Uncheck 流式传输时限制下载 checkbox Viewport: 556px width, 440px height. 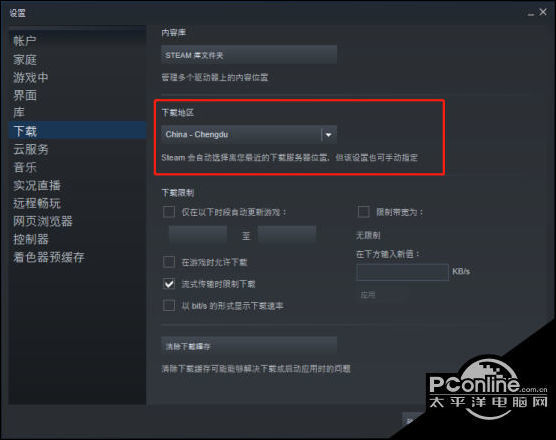(169, 284)
